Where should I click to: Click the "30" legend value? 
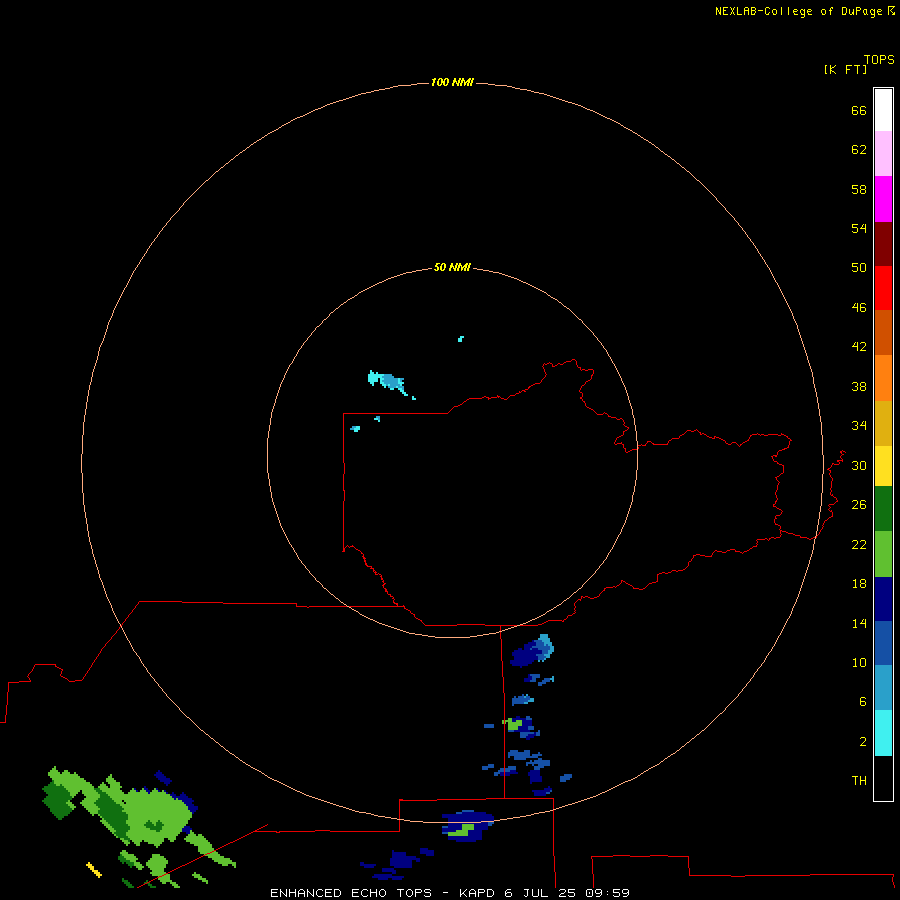[859, 465]
